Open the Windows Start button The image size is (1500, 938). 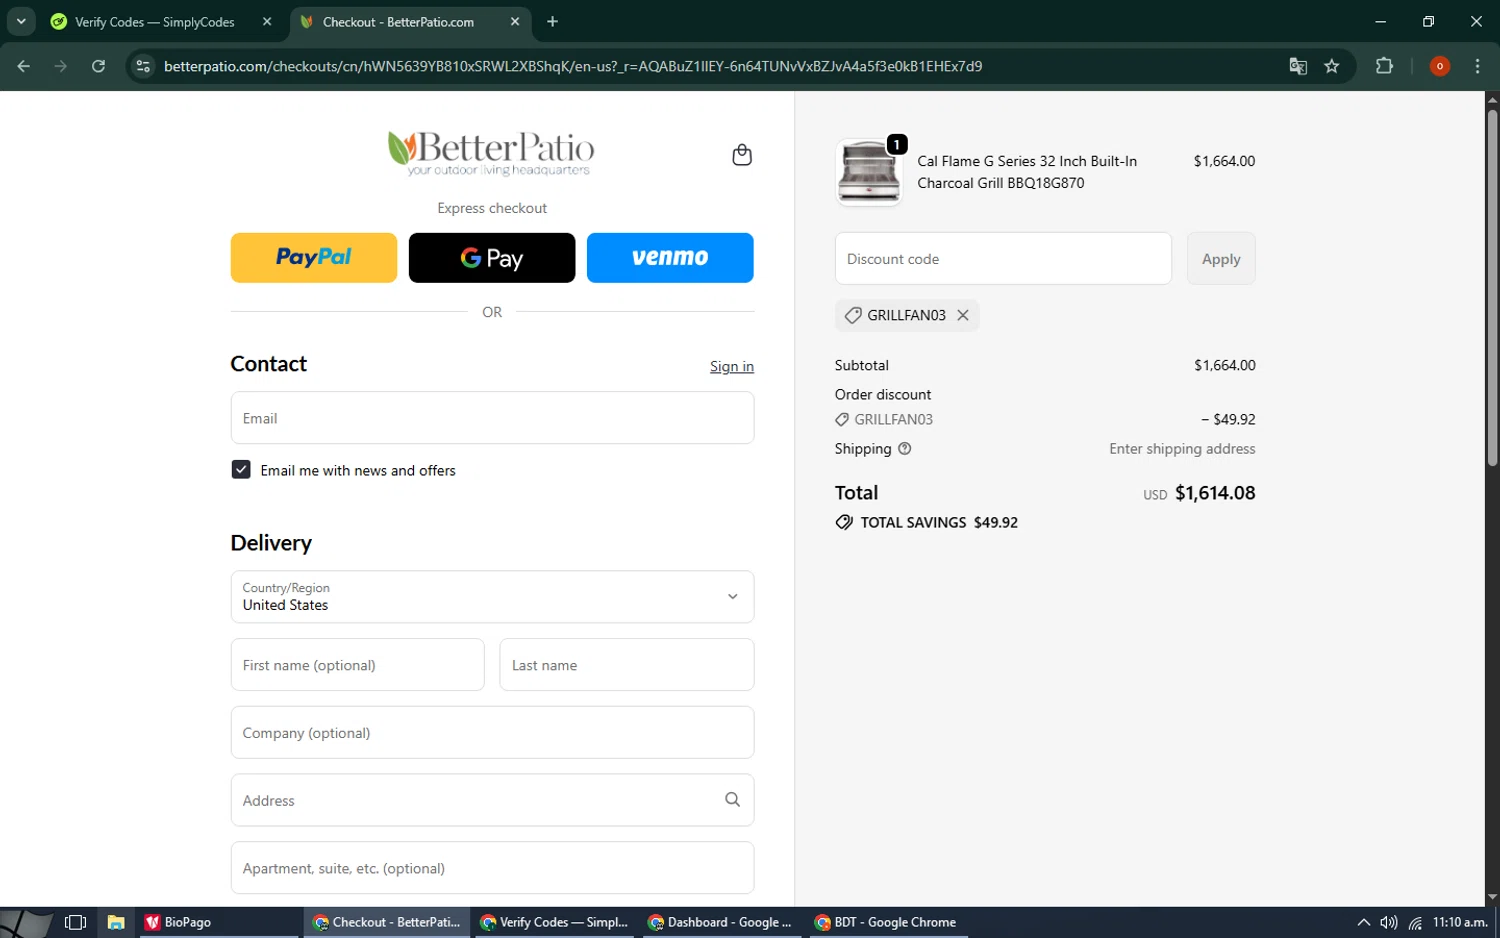coord(26,922)
